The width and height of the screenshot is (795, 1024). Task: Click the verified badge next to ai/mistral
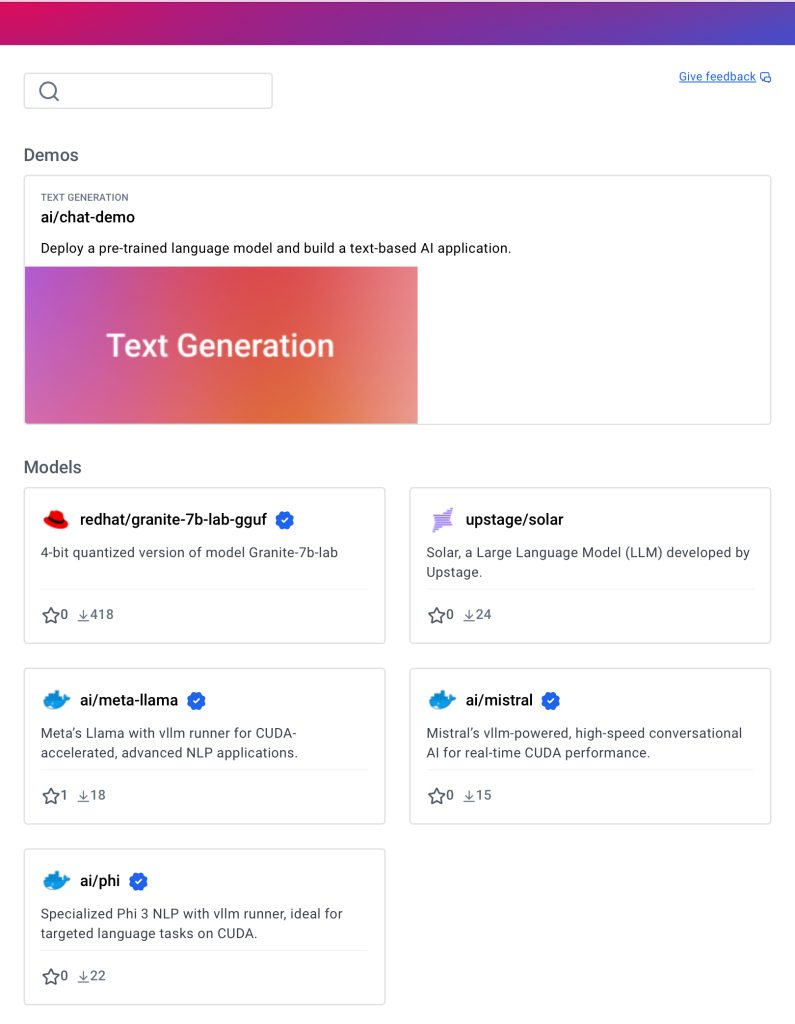coord(551,701)
